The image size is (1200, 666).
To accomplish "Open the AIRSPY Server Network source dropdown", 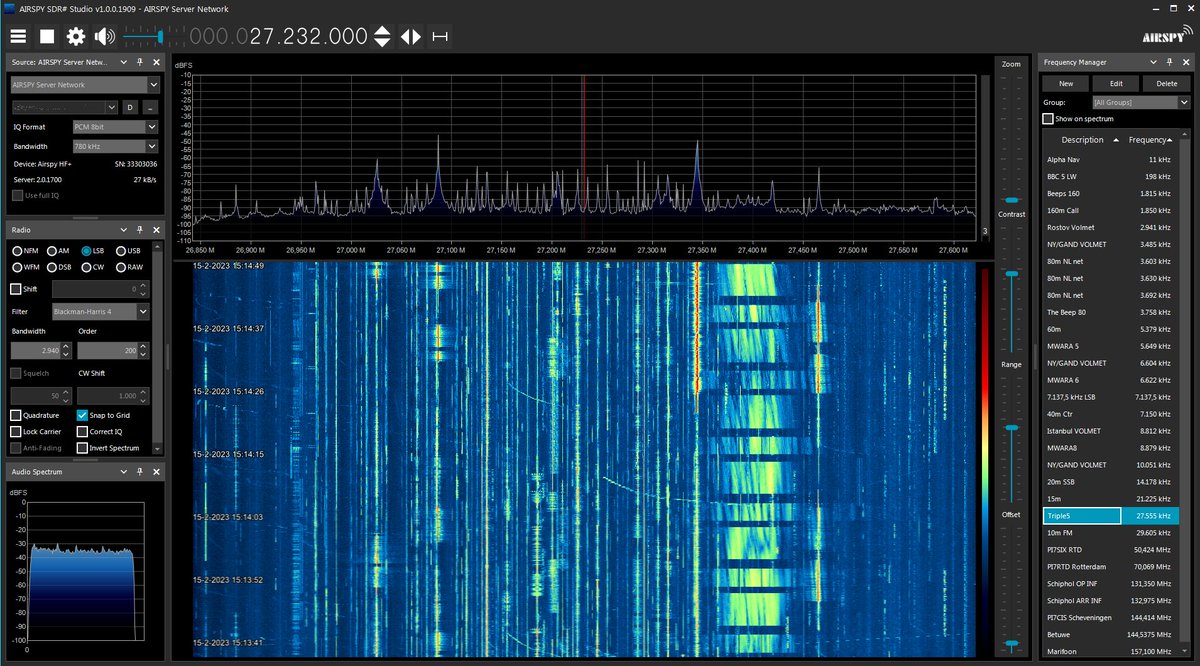I will tap(85, 85).
